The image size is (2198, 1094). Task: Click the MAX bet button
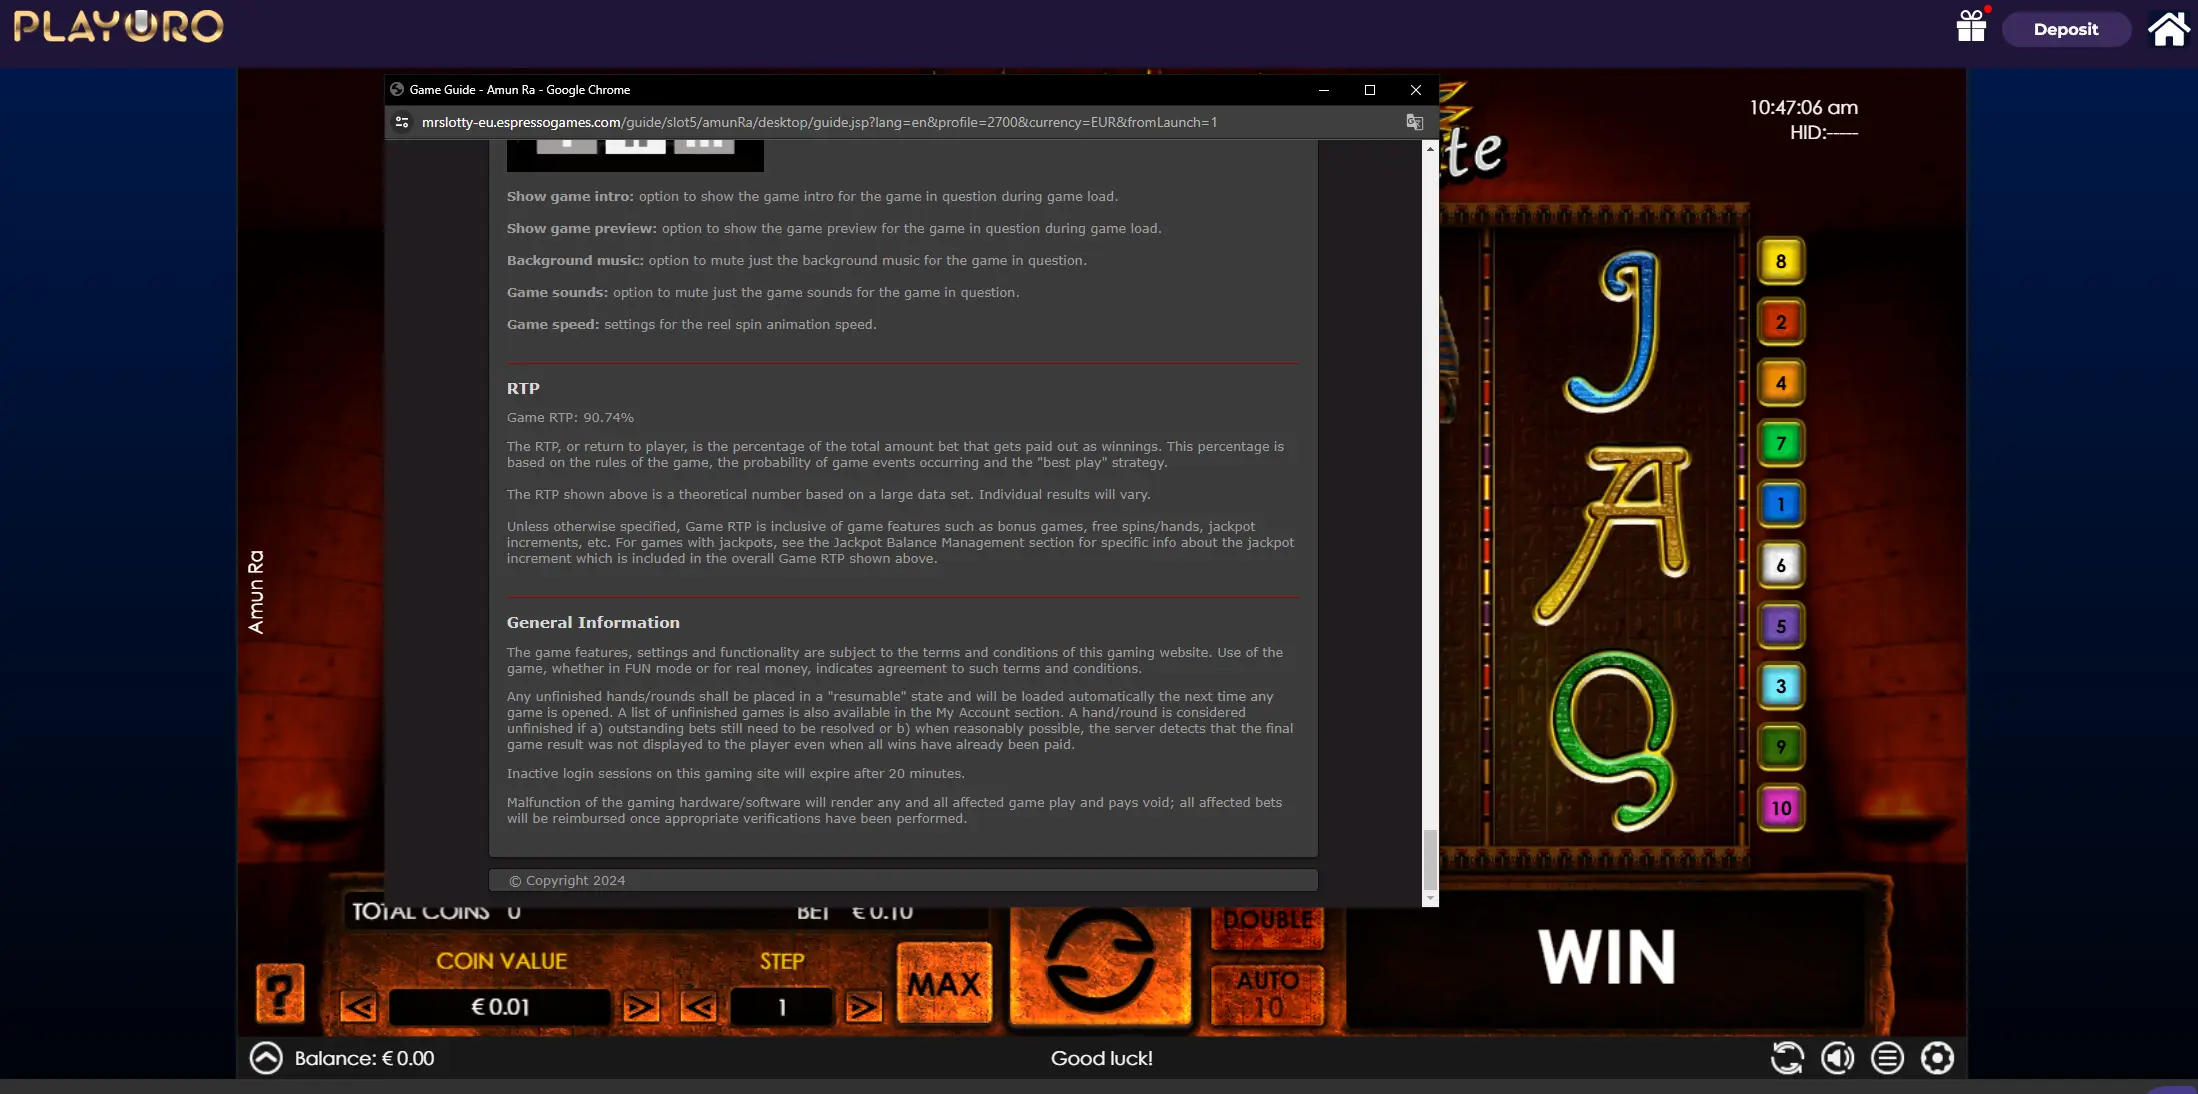point(944,984)
